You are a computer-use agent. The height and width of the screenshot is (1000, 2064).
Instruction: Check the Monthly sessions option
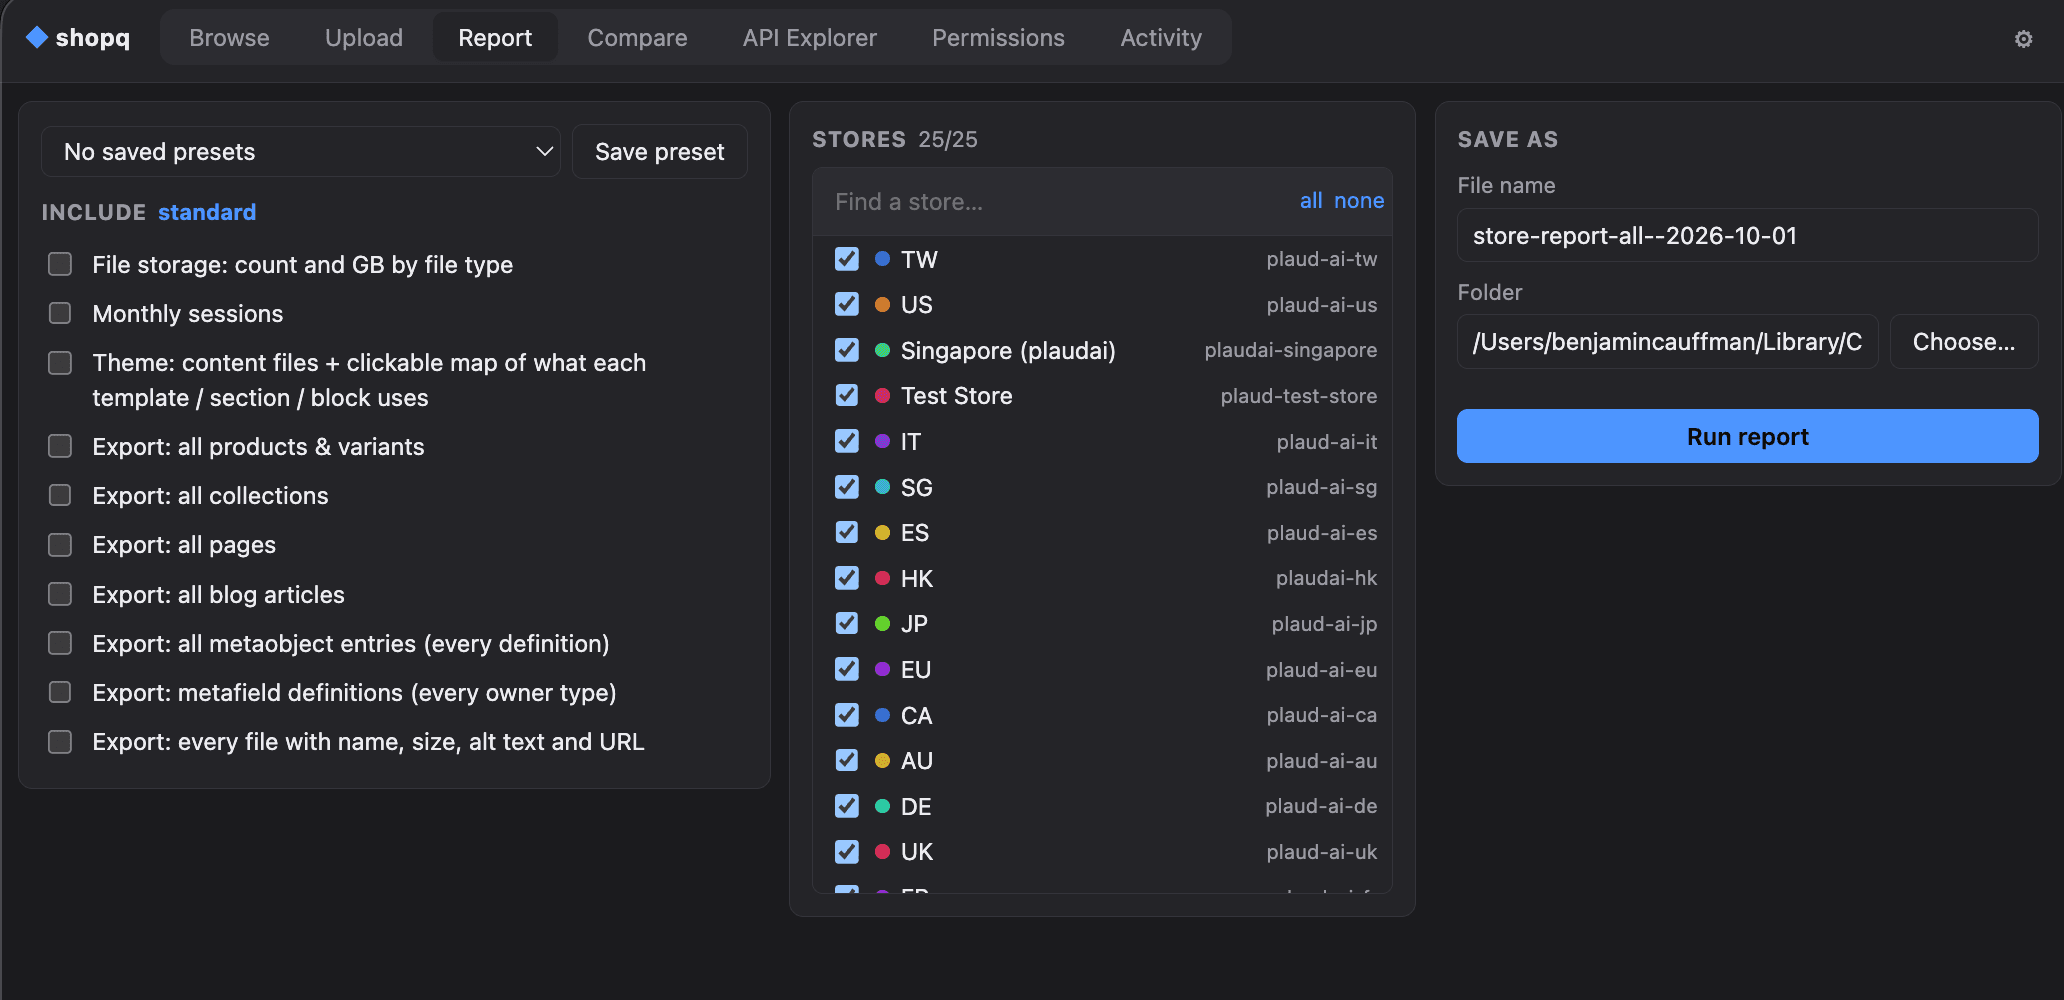60,313
